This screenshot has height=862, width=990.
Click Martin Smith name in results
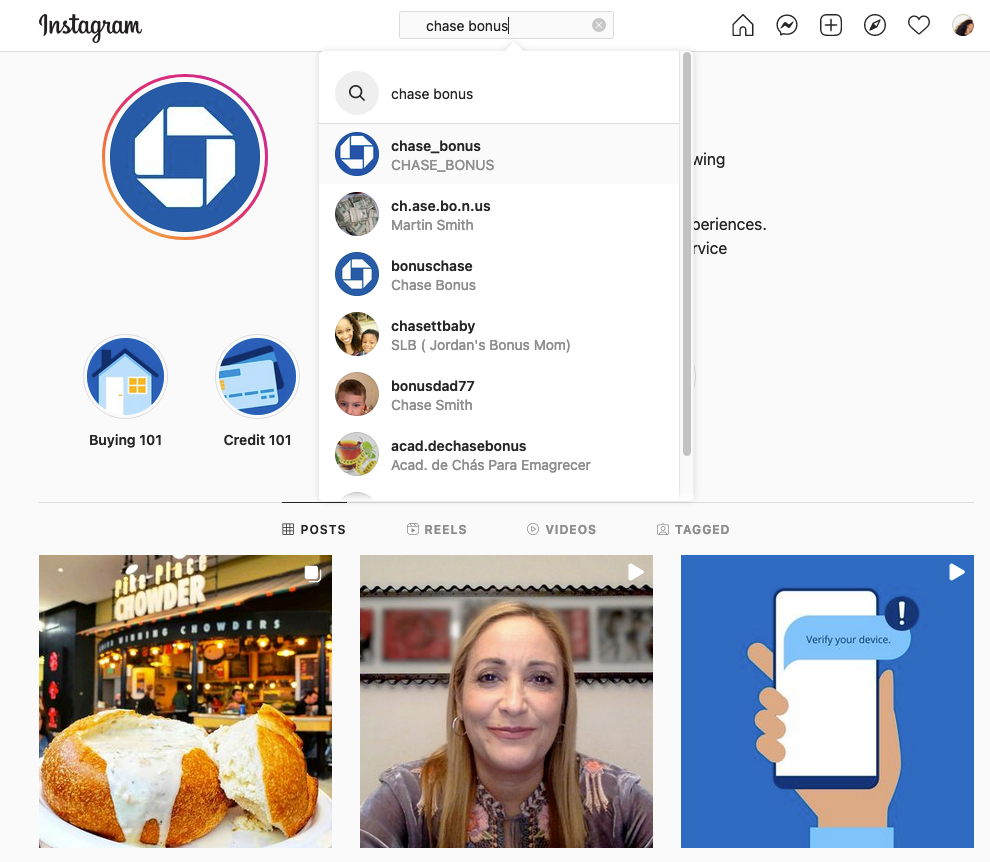click(x=432, y=225)
